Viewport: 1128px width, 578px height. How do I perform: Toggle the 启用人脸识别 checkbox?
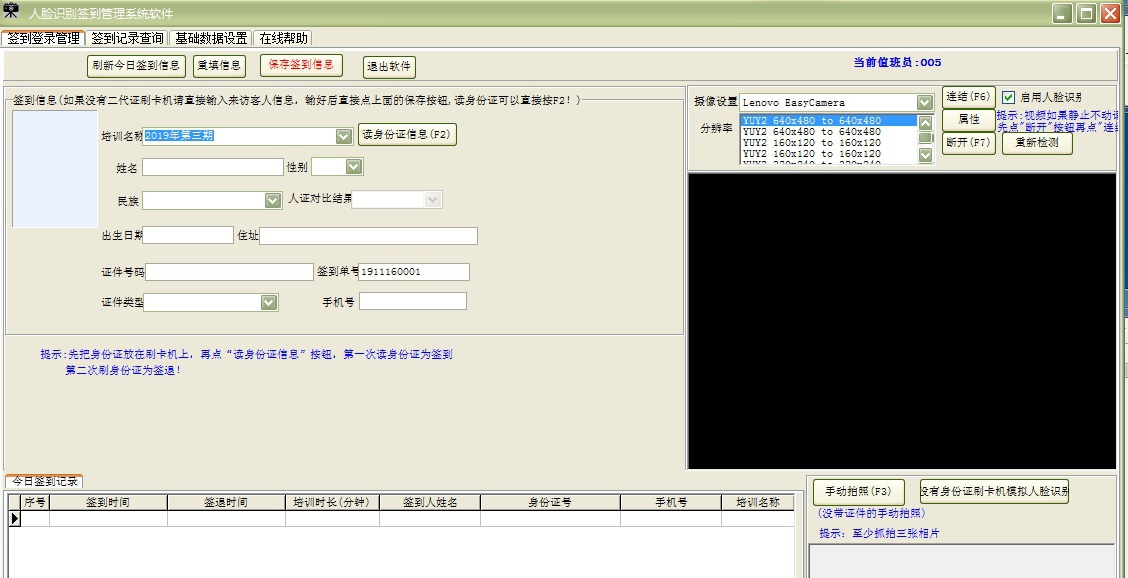click(x=1006, y=97)
